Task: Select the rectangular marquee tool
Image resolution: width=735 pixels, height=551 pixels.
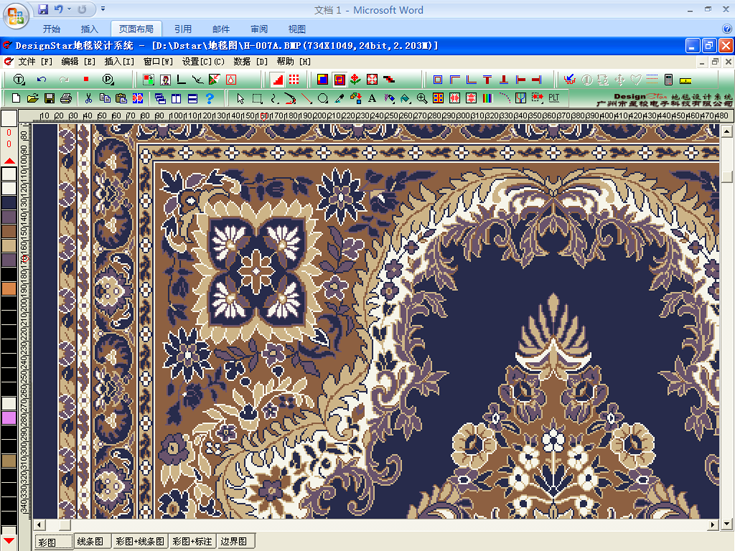Action: [257, 98]
